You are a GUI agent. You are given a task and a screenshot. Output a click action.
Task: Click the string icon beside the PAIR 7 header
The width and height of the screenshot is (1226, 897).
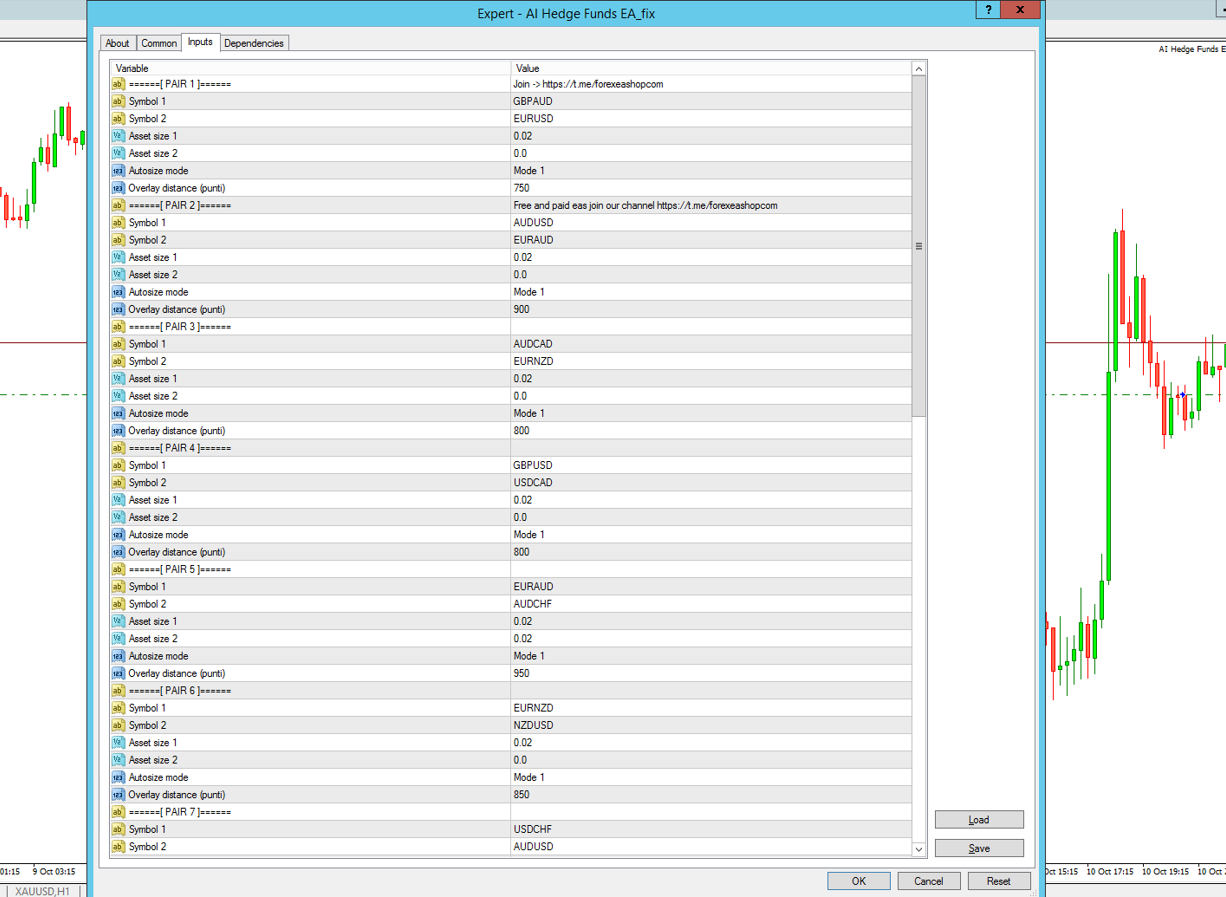pos(118,812)
